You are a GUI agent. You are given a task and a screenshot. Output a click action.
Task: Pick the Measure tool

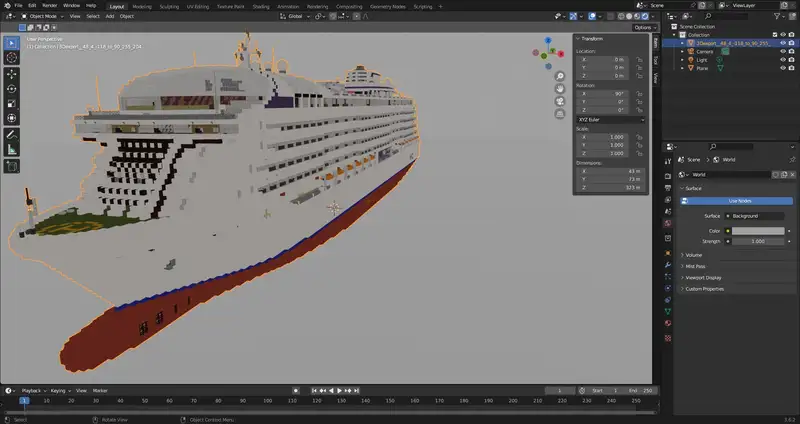point(12,149)
